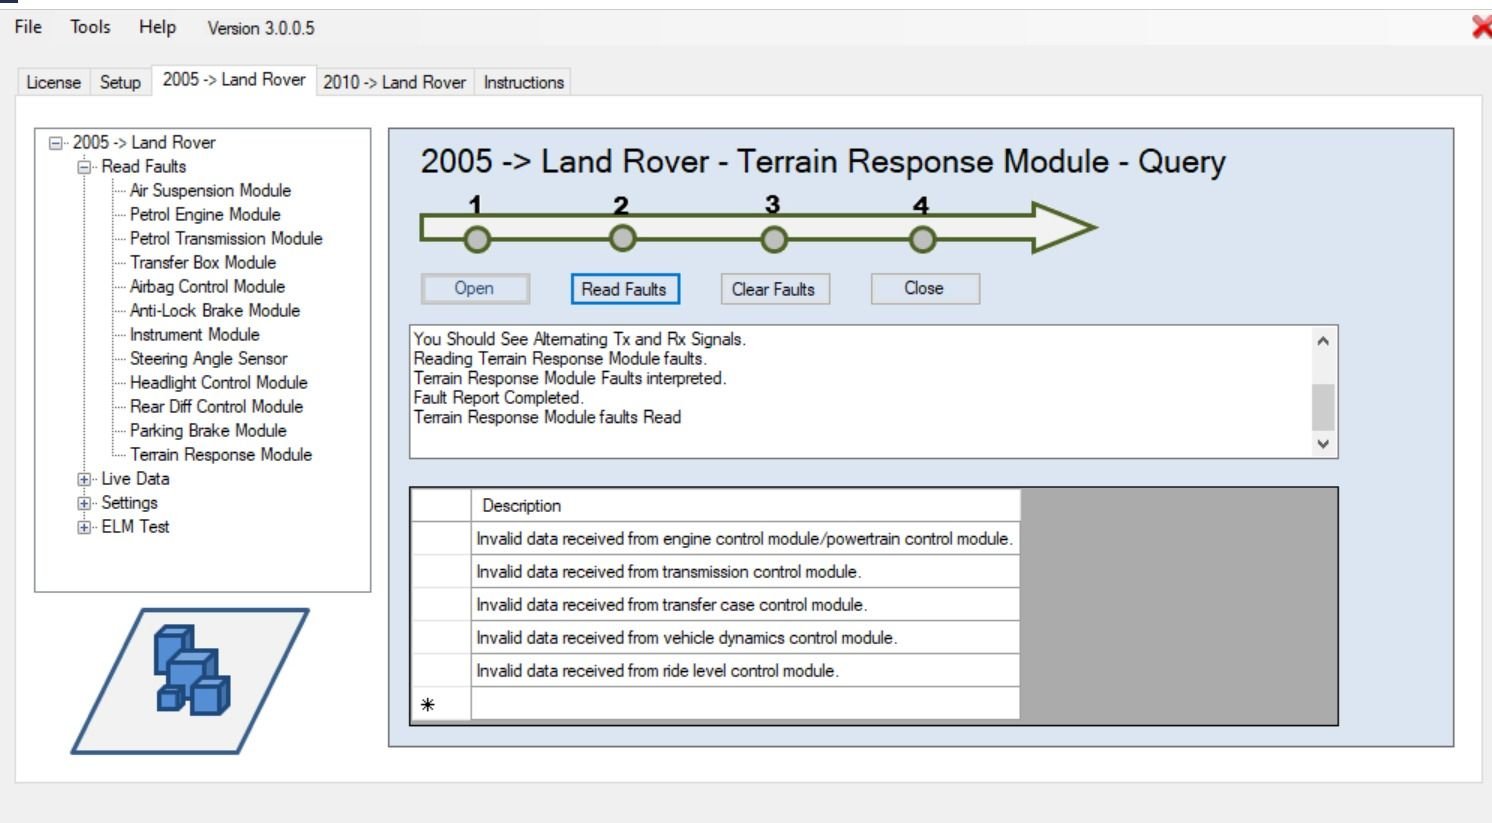
Task: Click the step 4 circle marker
Action: [x=922, y=240]
